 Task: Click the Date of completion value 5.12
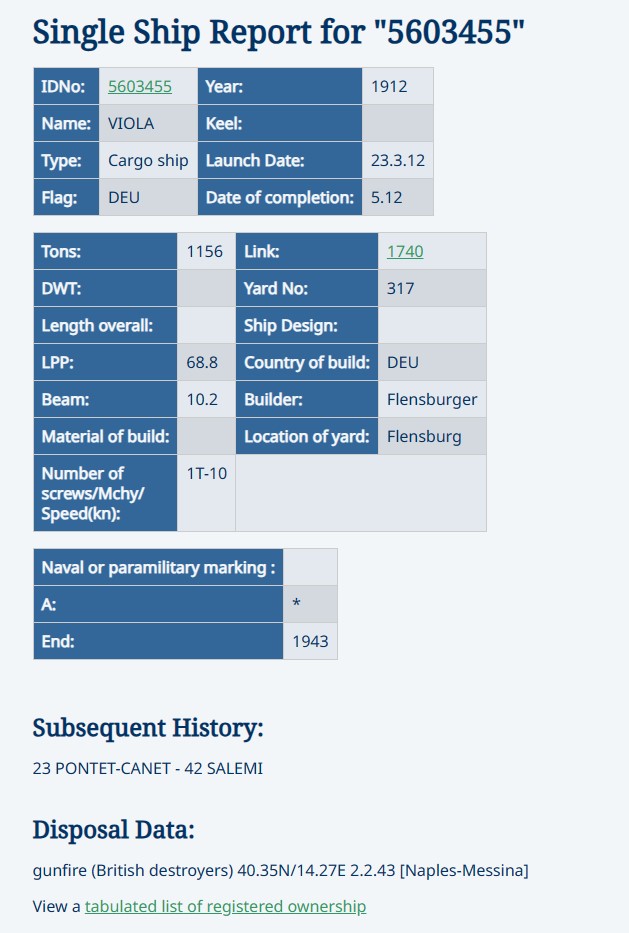click(x=386, y=198)
